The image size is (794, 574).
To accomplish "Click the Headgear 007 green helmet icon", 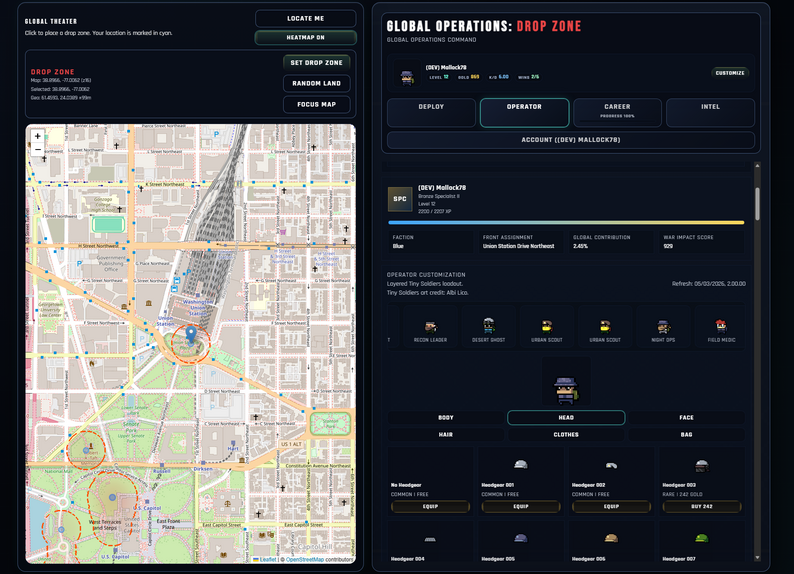I will (x=701, y=538).
